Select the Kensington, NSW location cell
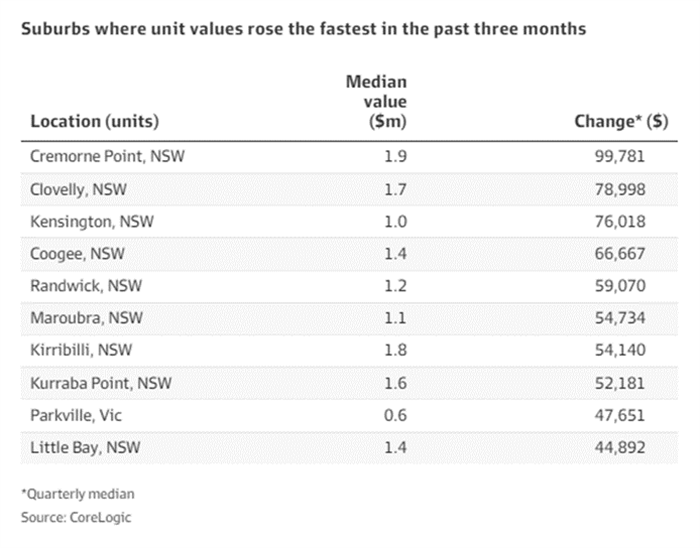Viewport: 700px width, 548px height. click(x=91, y=220)
